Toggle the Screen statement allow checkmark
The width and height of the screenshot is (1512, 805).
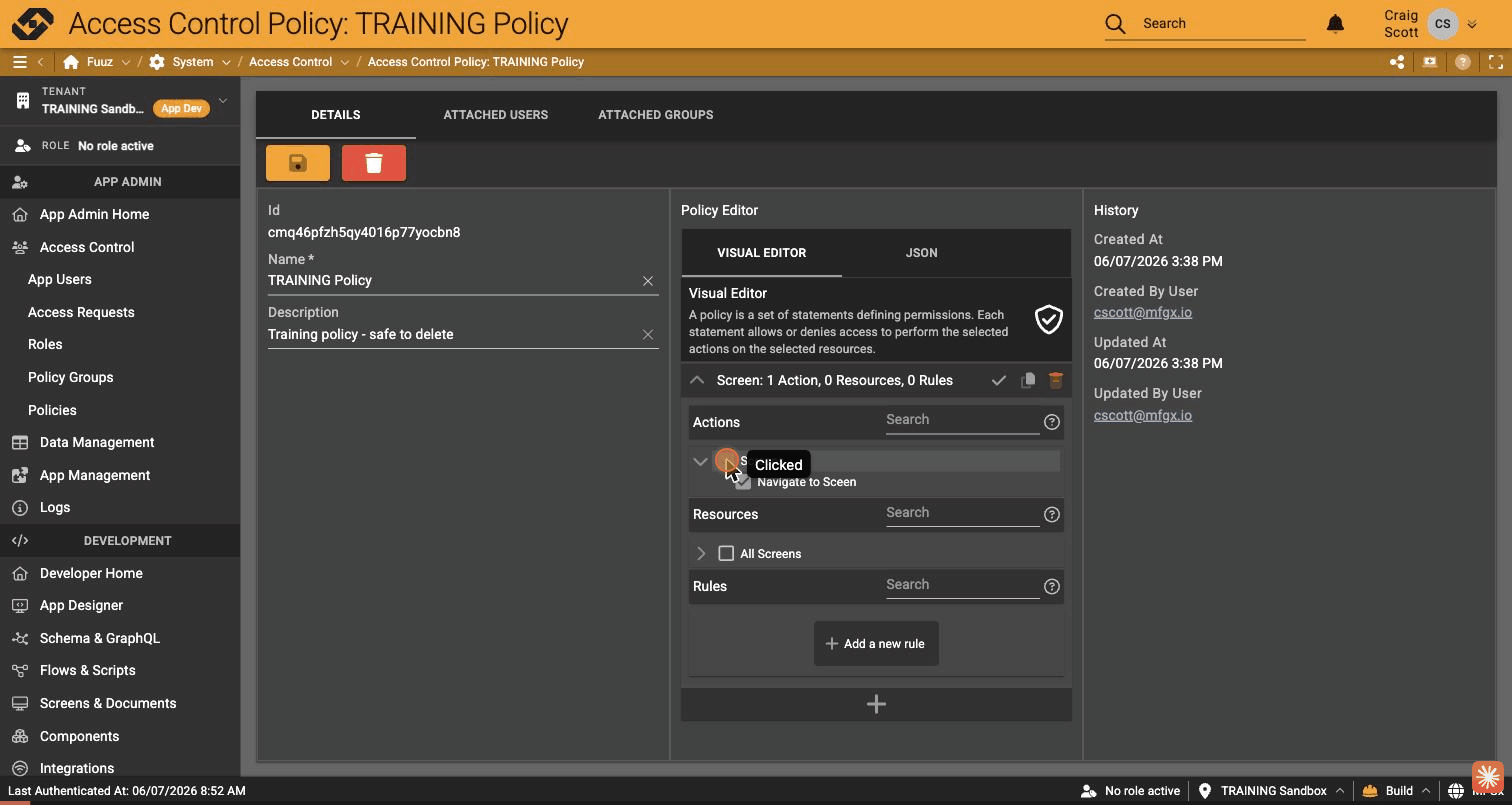[998, 381]
